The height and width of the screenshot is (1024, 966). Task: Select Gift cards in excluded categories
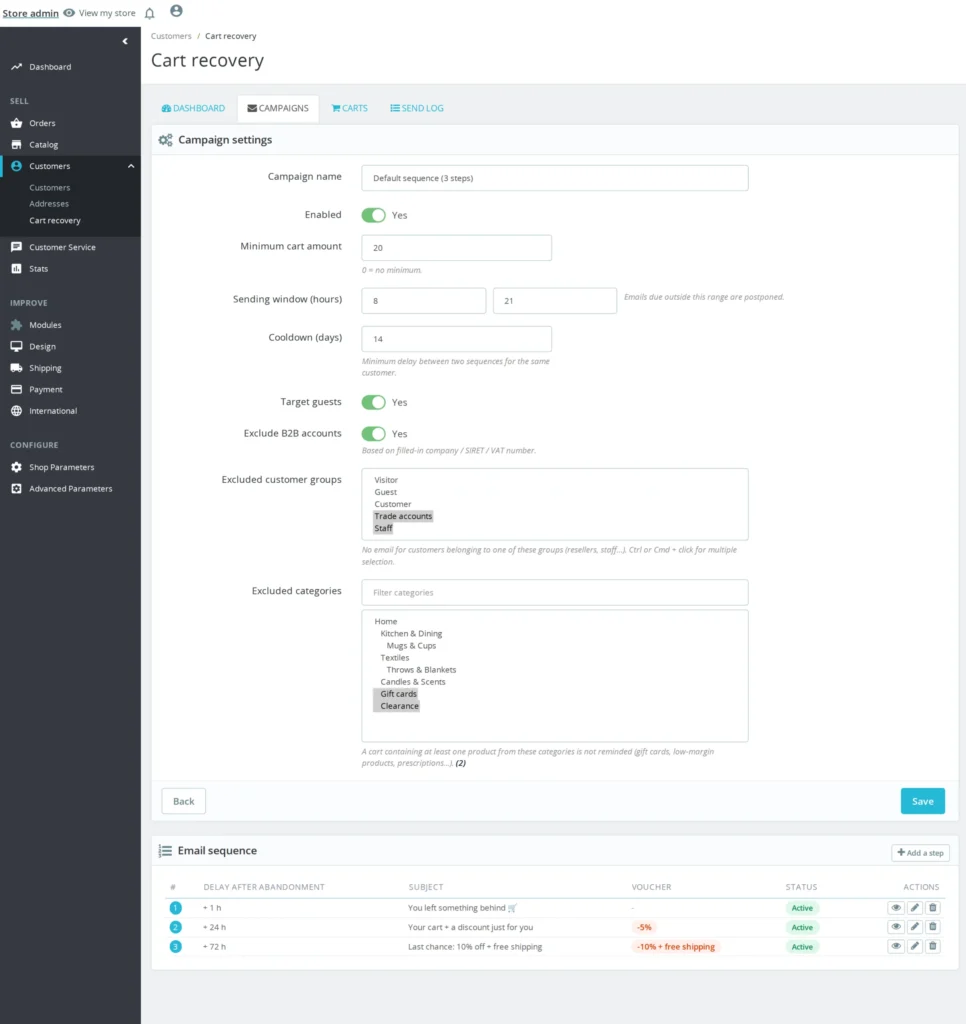click(398, 694)
